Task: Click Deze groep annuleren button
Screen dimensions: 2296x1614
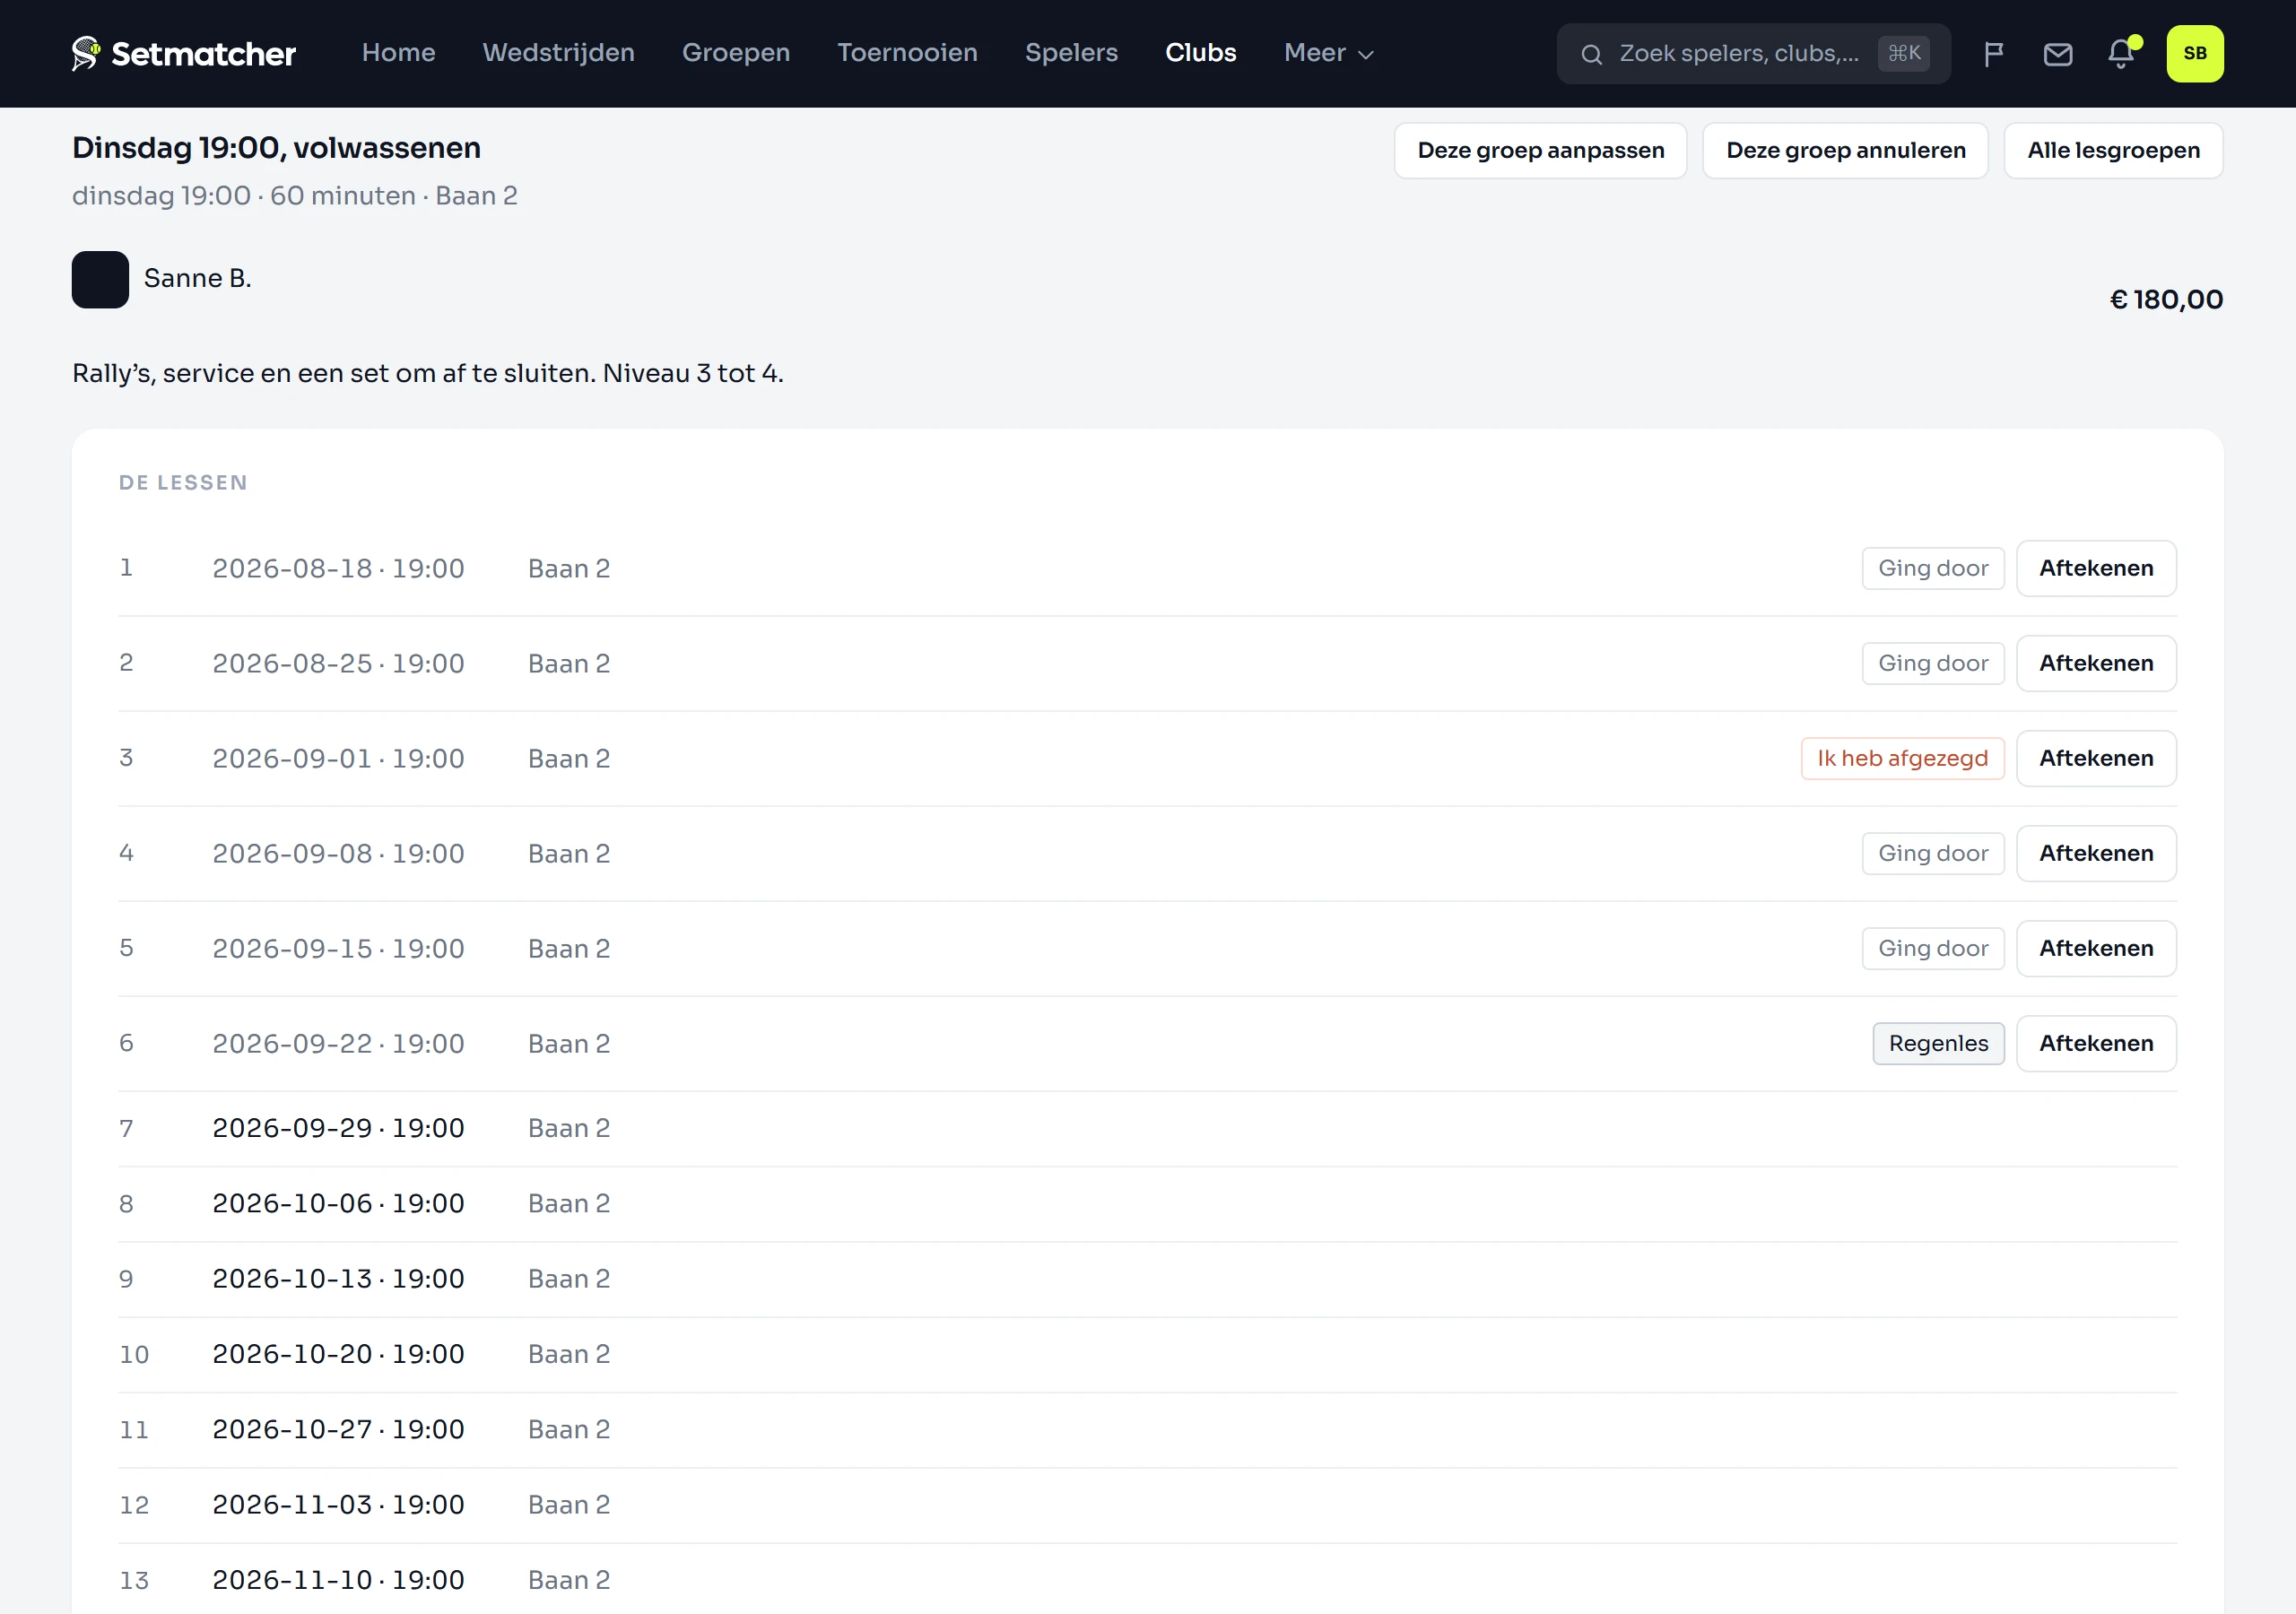Action: pos(1845,151)
